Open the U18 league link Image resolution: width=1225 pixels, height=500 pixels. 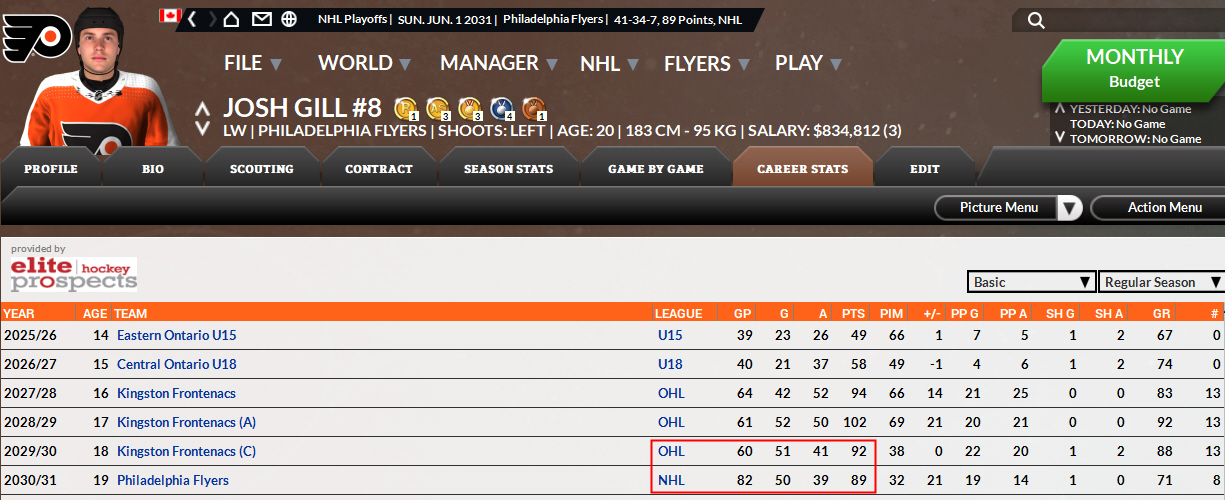tap(670, 364)
